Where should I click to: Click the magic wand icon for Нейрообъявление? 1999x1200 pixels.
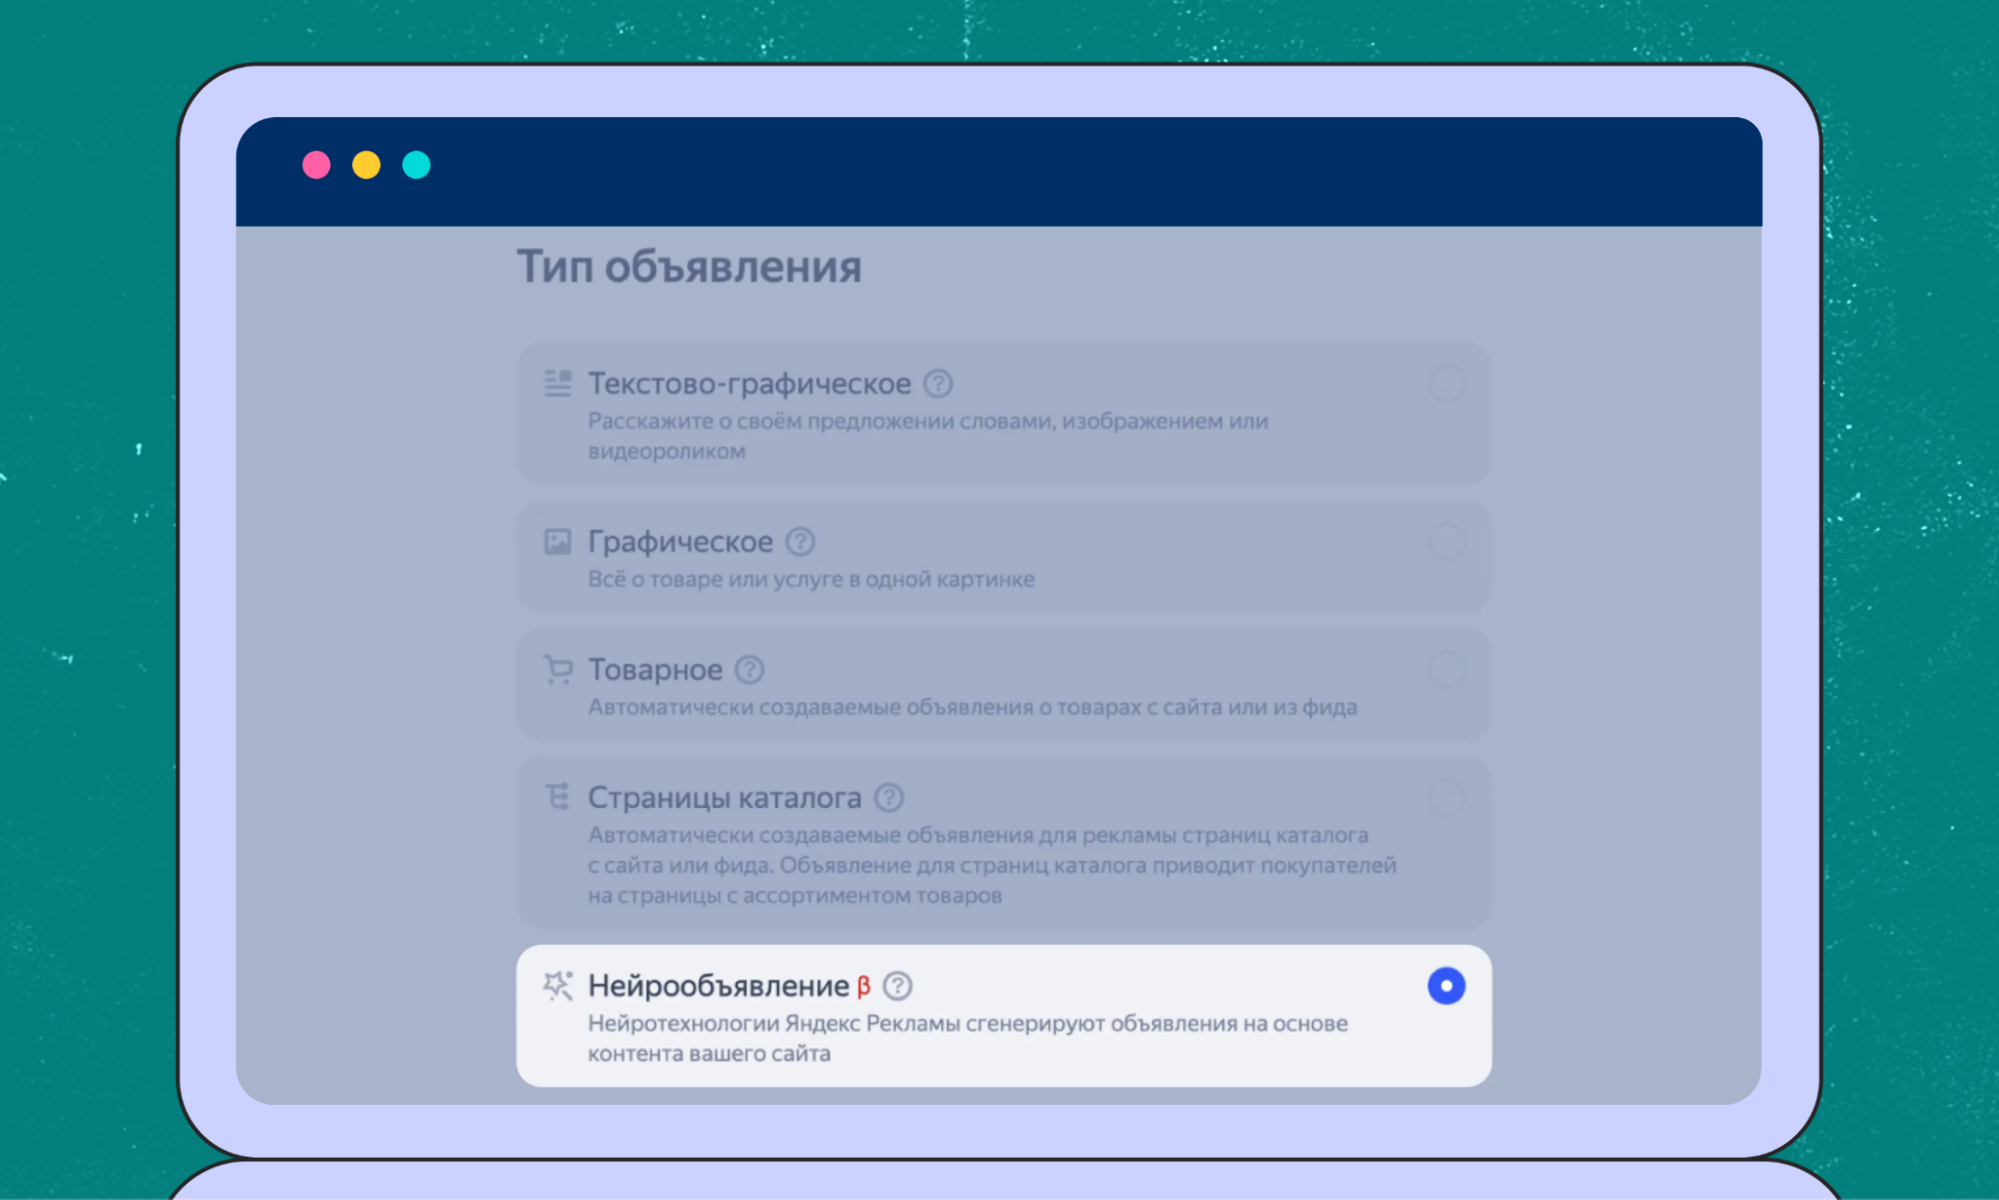pos(557,985)
